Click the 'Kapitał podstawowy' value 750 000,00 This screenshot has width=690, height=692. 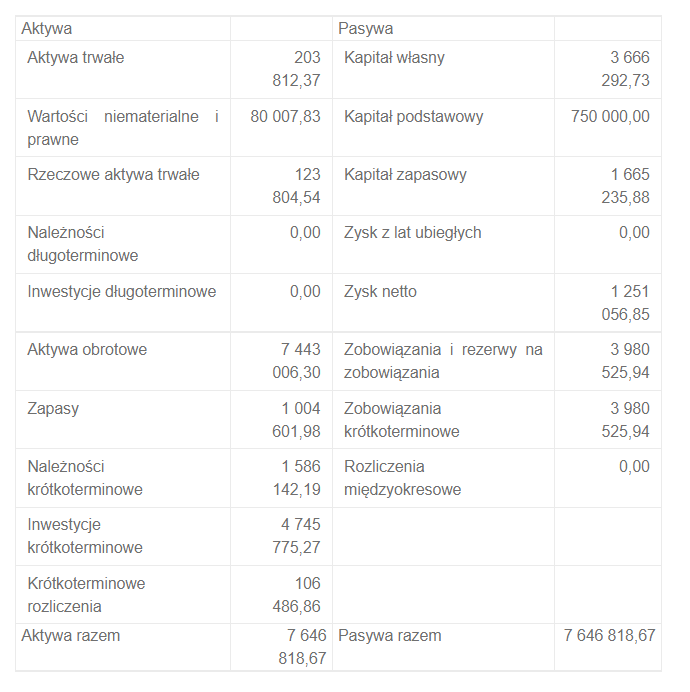coord(610,117)
